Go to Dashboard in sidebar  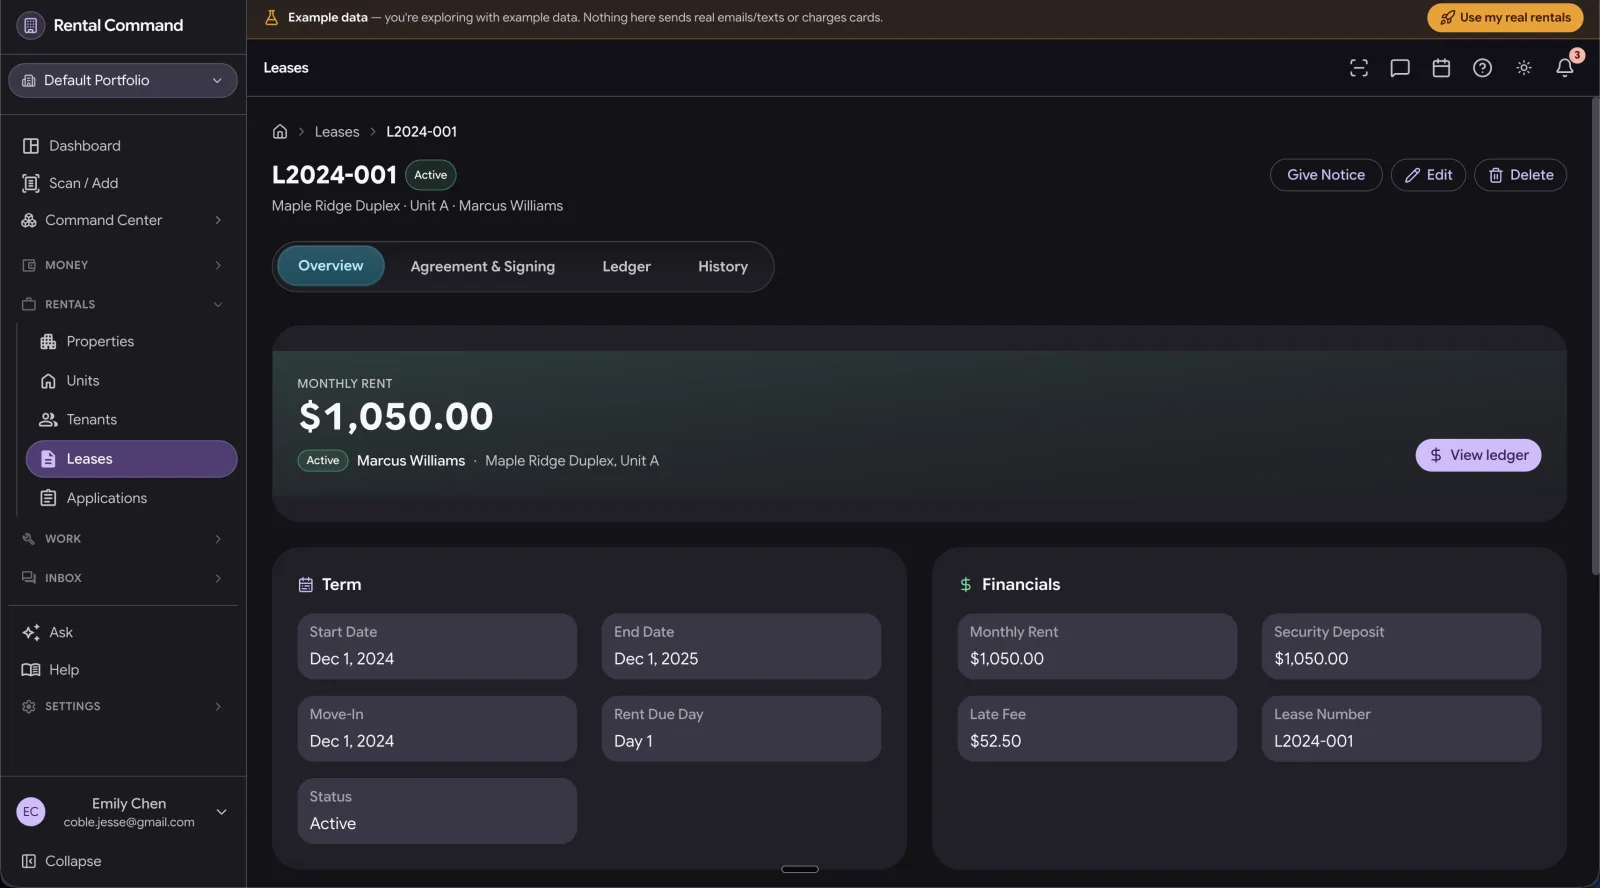tap(122, 146)
